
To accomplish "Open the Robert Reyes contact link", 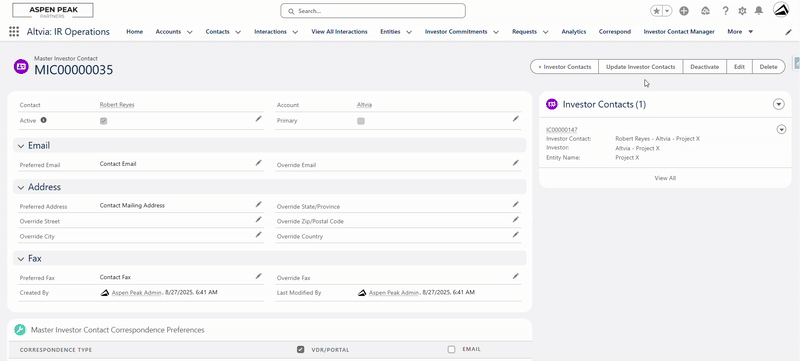I will click(x=117, y=105).
